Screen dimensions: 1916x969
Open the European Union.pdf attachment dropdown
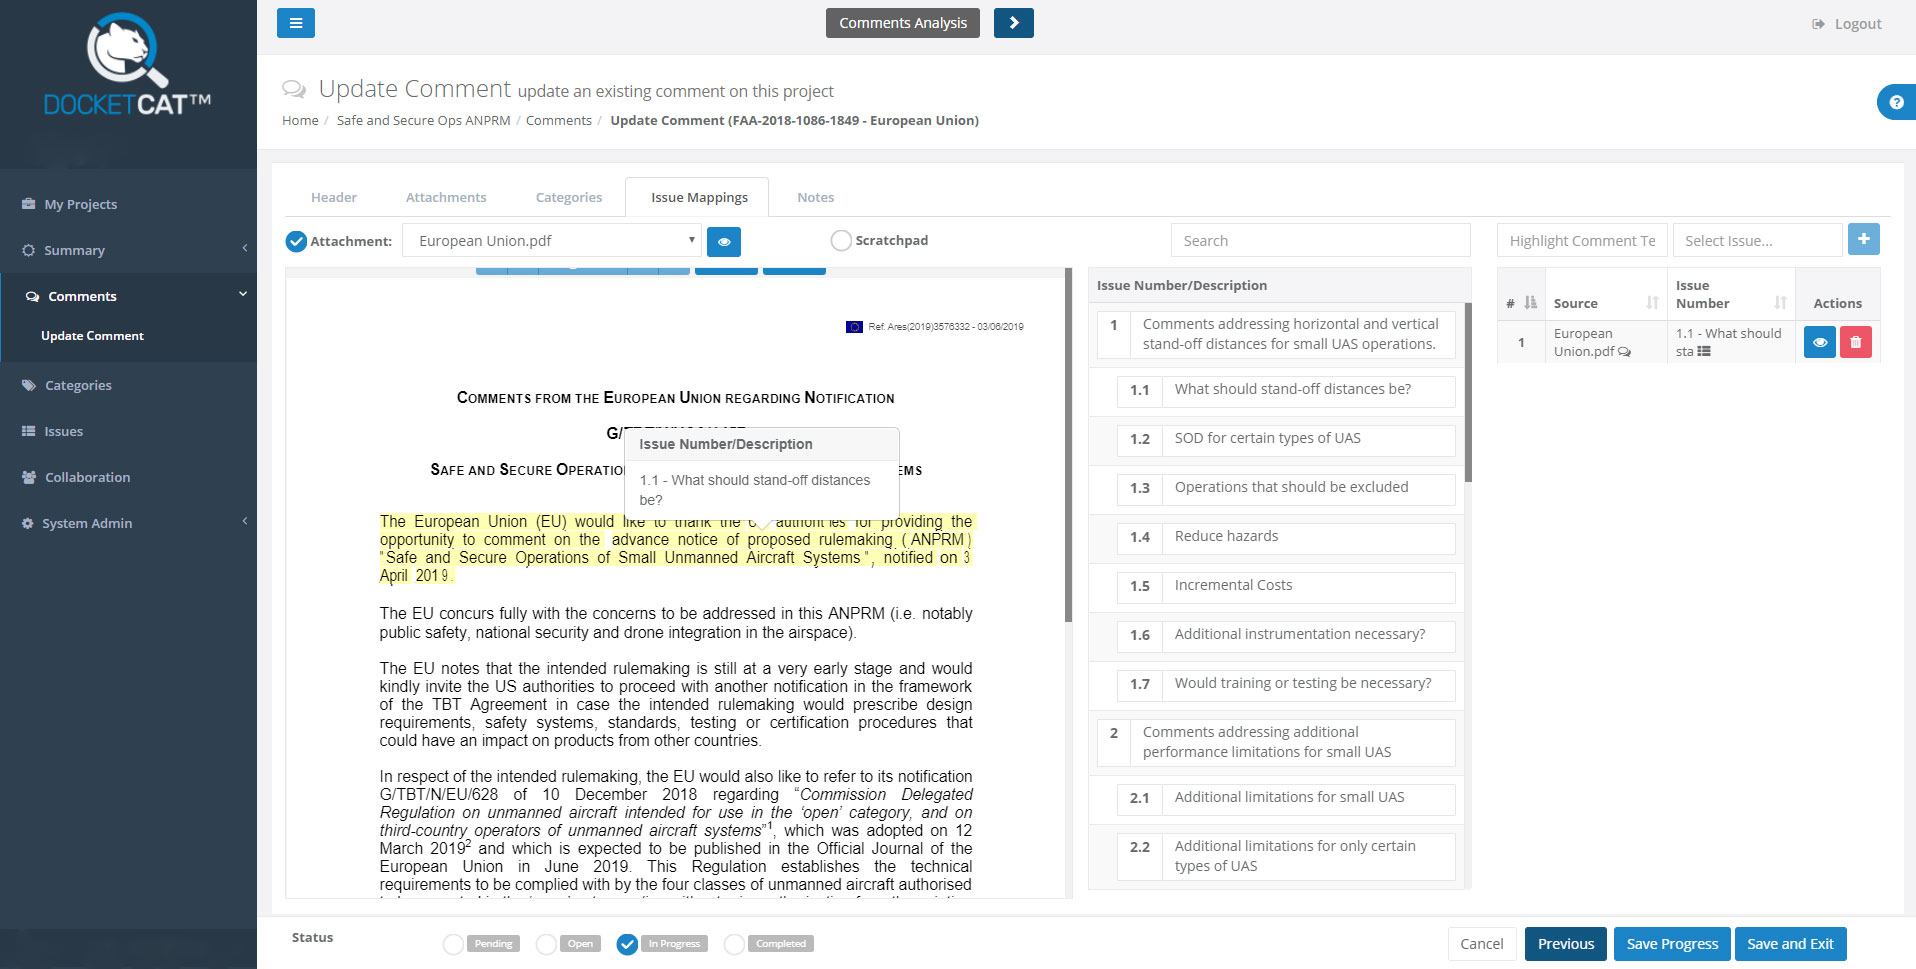pos(551,241)
